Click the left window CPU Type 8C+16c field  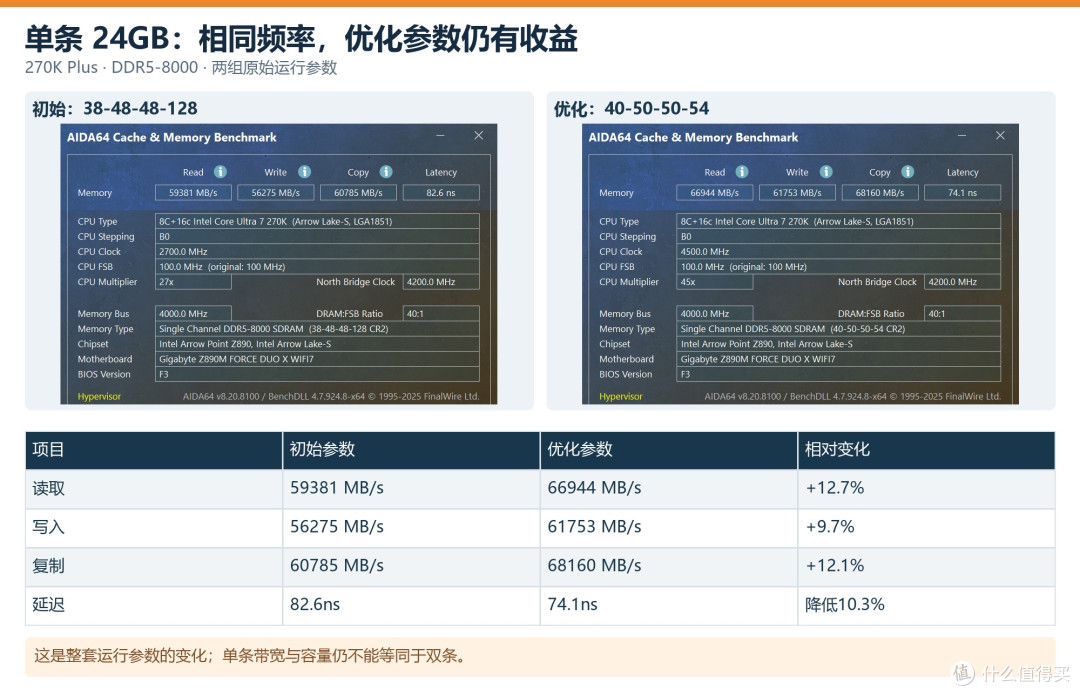(x=317, y=221)
